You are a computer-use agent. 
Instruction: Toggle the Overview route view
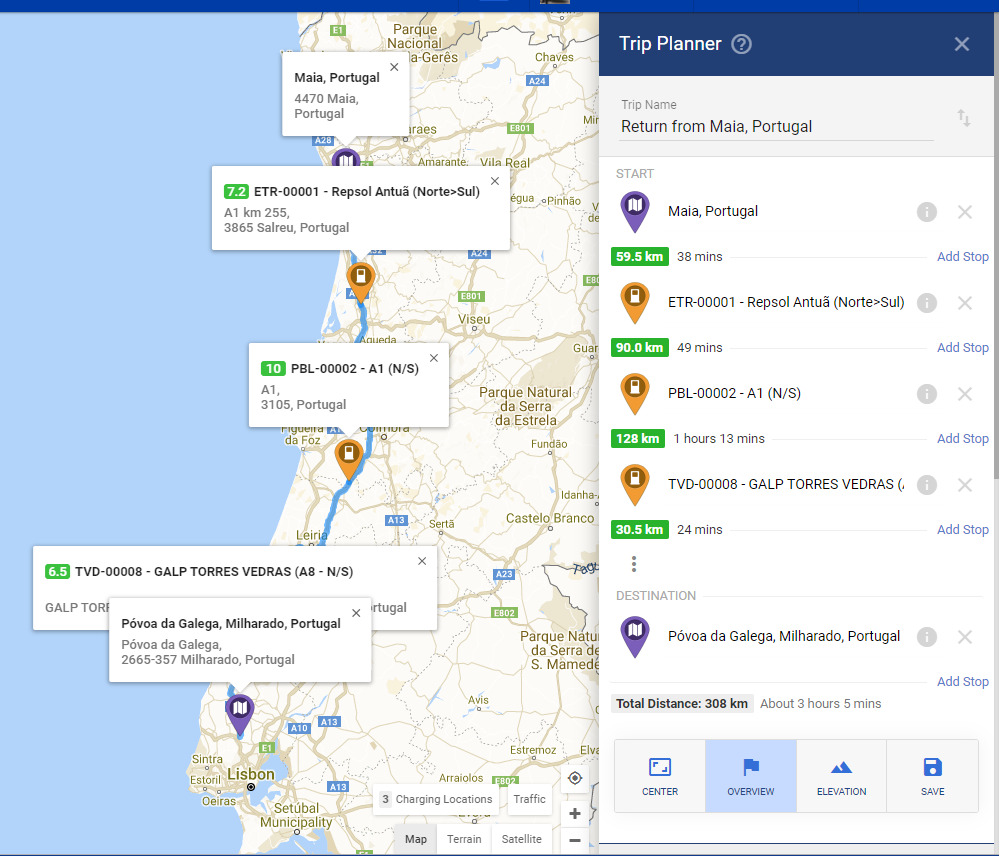[x=751, y=776]
